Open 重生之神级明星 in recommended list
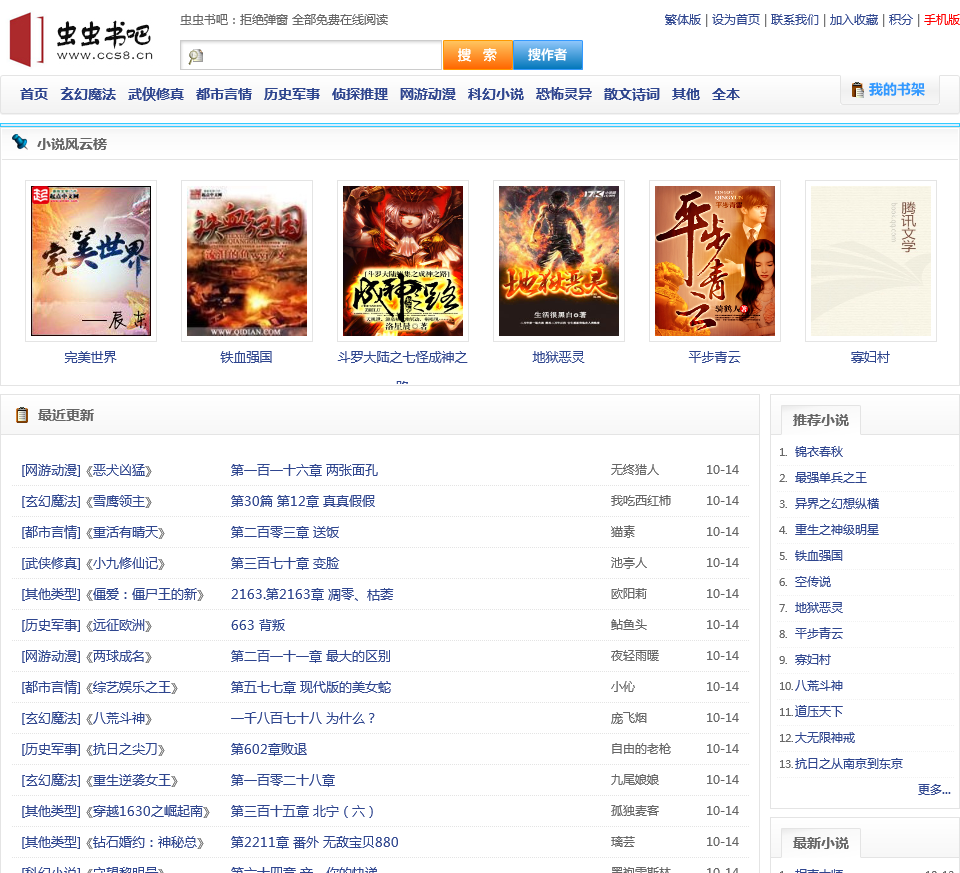 (837, 530)
